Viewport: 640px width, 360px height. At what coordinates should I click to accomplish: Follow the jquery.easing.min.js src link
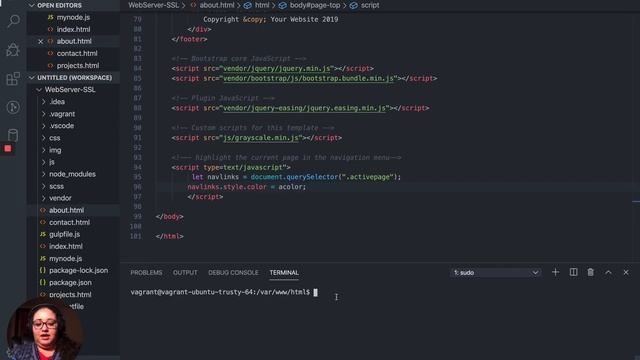click(304, 108)
